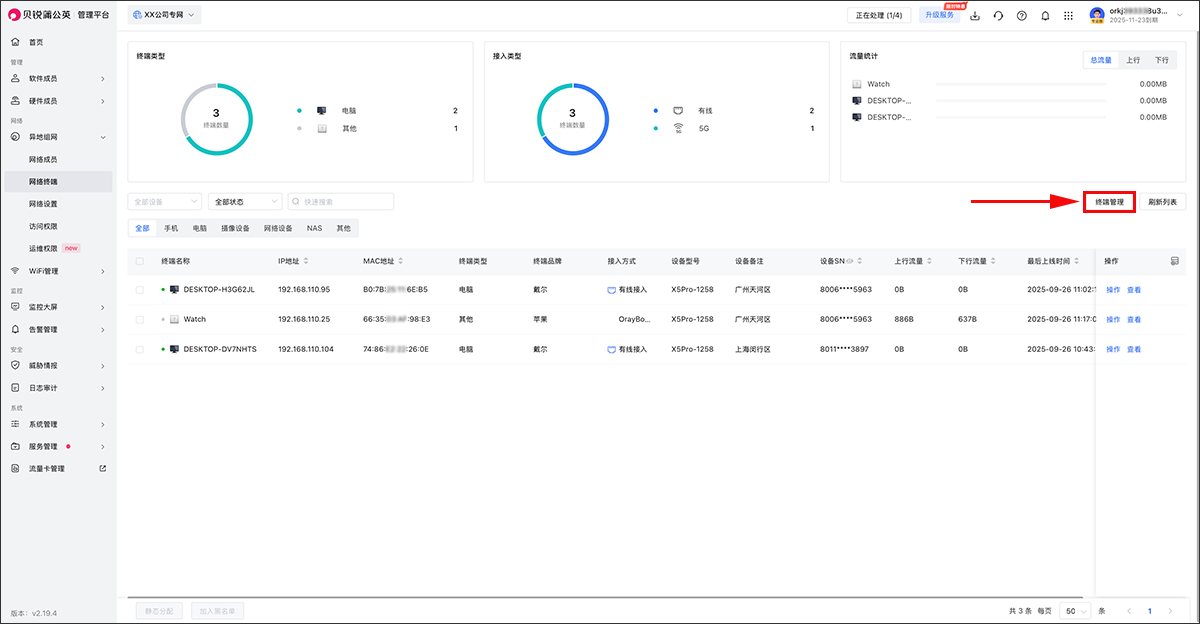Switch to the 摄像设备 tab
The width and height of the screenshot is (1200, 624).
click(236, 228)
